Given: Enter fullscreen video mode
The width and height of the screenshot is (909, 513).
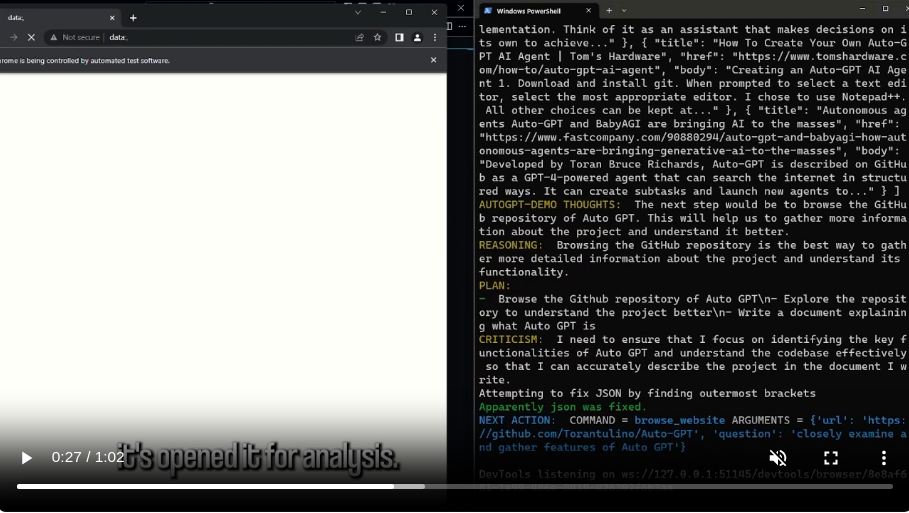Looking at the screenshot, I should click(831, 458).
